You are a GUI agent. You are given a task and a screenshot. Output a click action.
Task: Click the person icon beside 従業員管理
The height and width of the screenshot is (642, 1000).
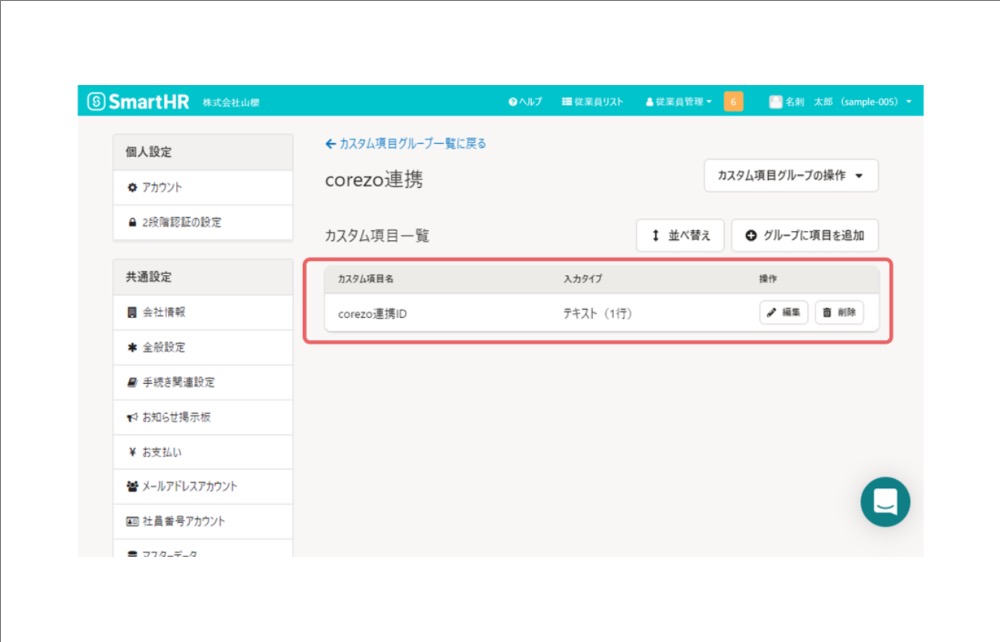(x=649, y=102)
